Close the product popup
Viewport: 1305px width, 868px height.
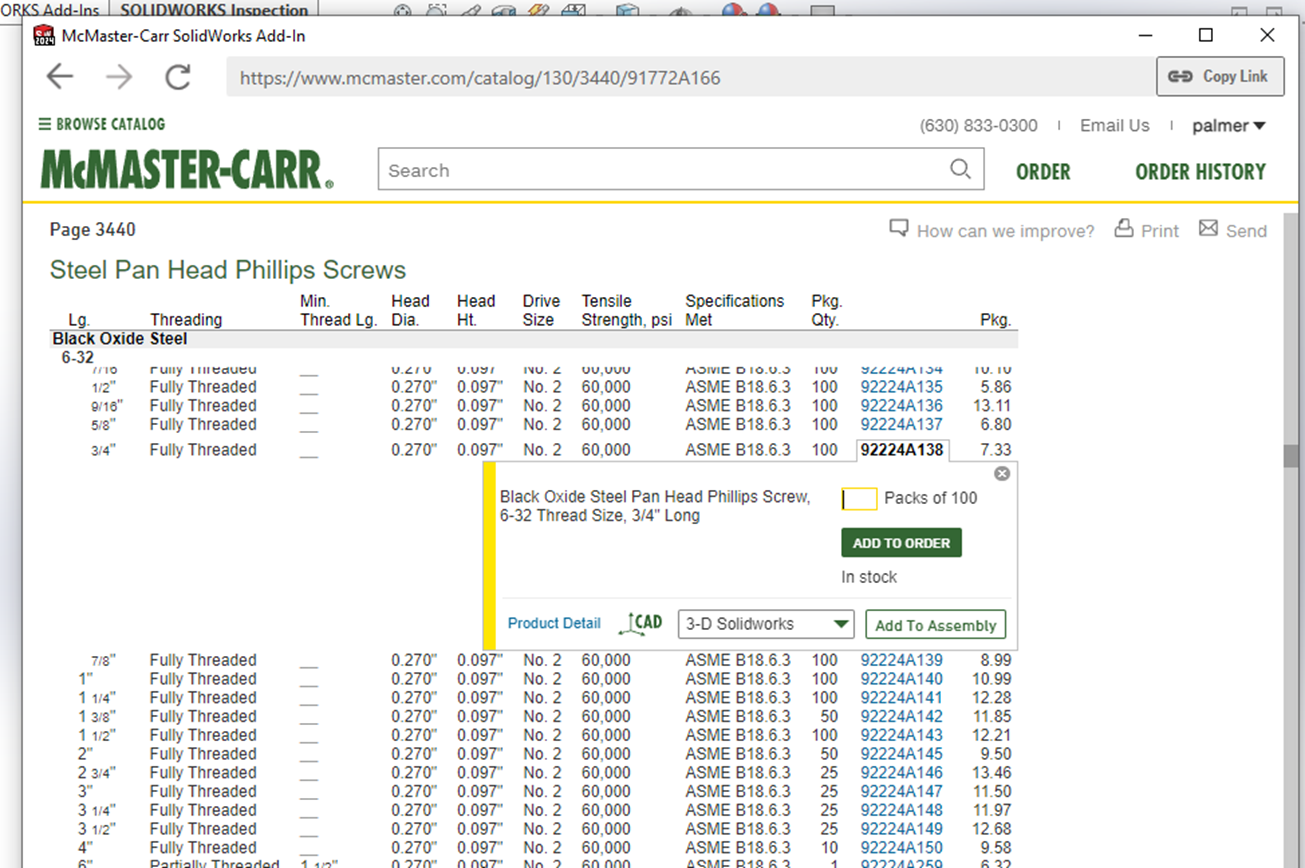1002,474
